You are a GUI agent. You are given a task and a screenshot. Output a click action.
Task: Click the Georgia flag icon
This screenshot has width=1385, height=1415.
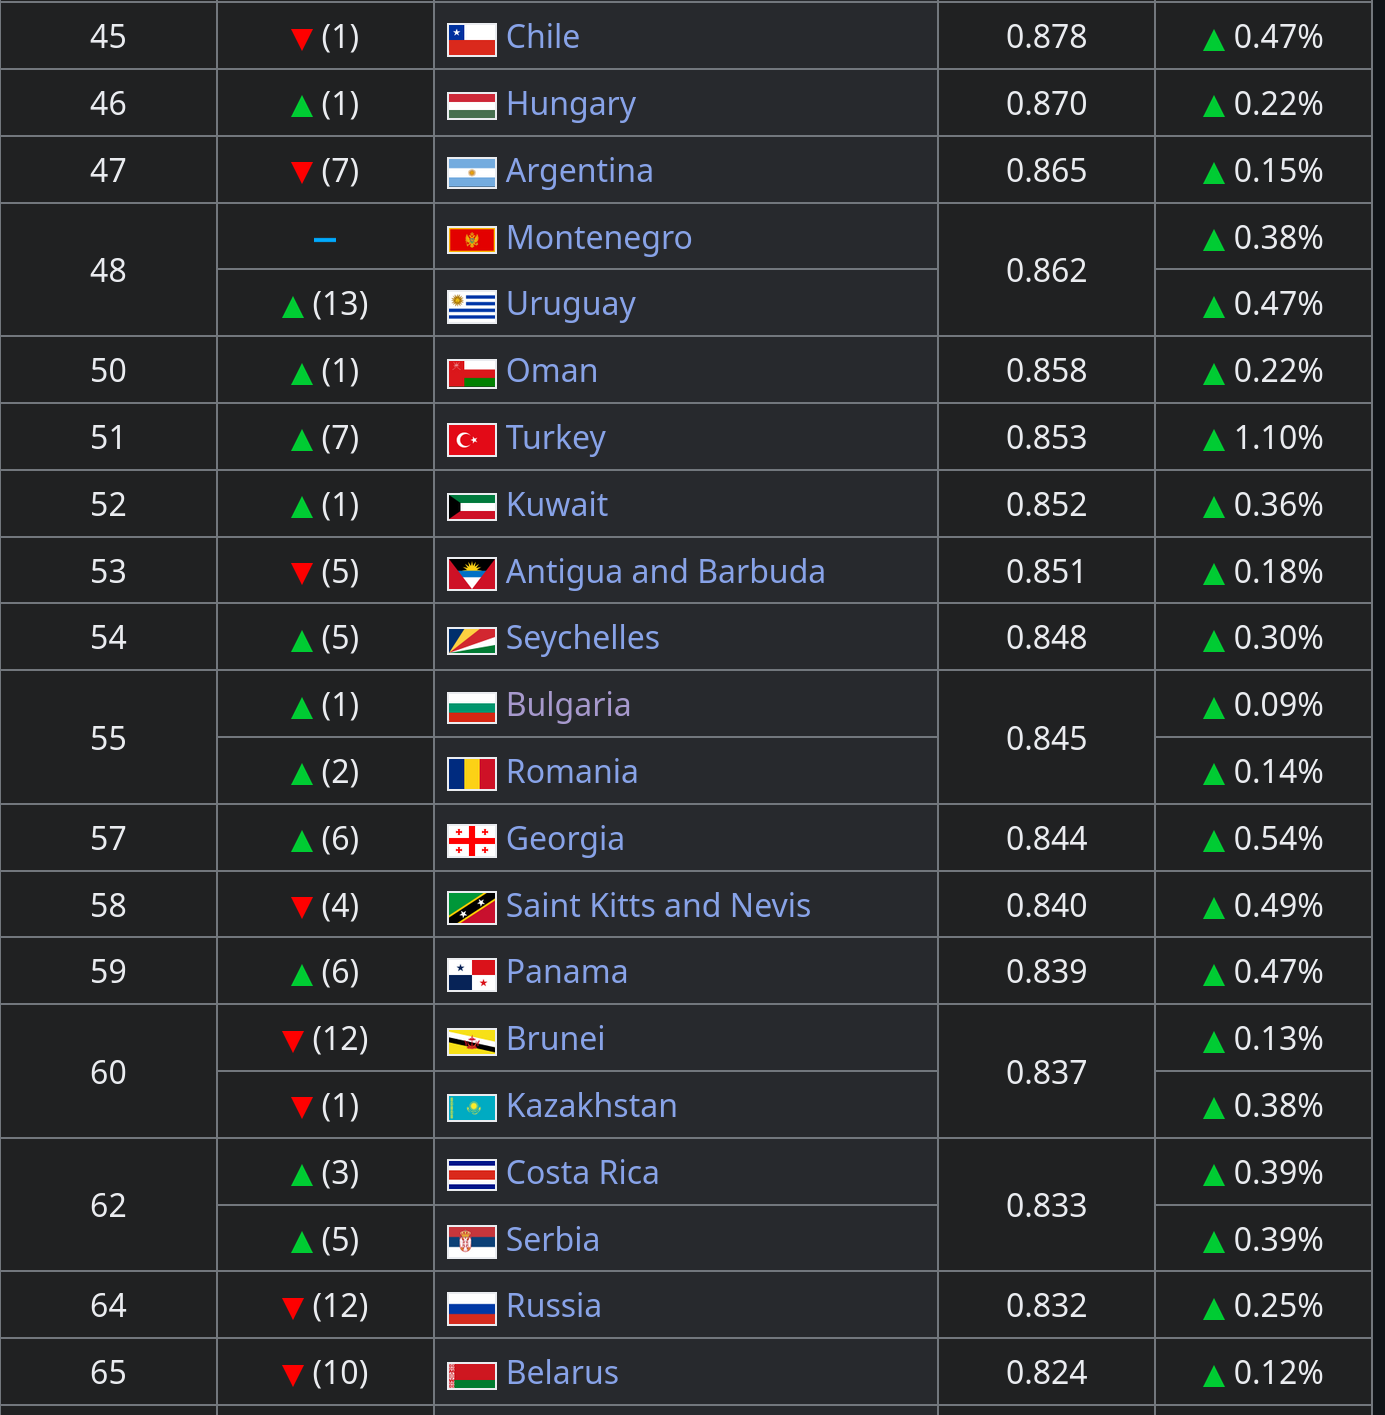(x=471, y=841)
